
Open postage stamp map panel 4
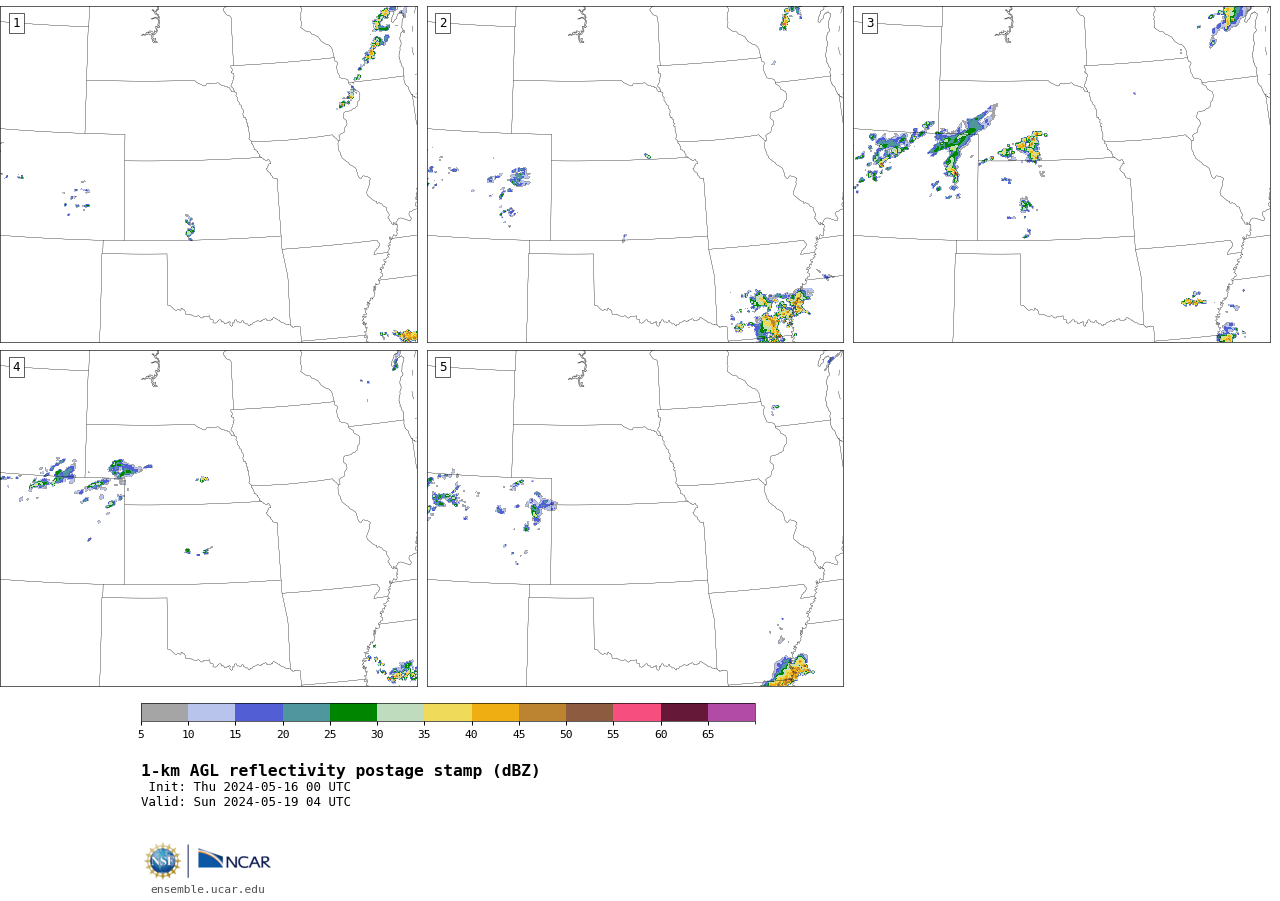[208, 518]
